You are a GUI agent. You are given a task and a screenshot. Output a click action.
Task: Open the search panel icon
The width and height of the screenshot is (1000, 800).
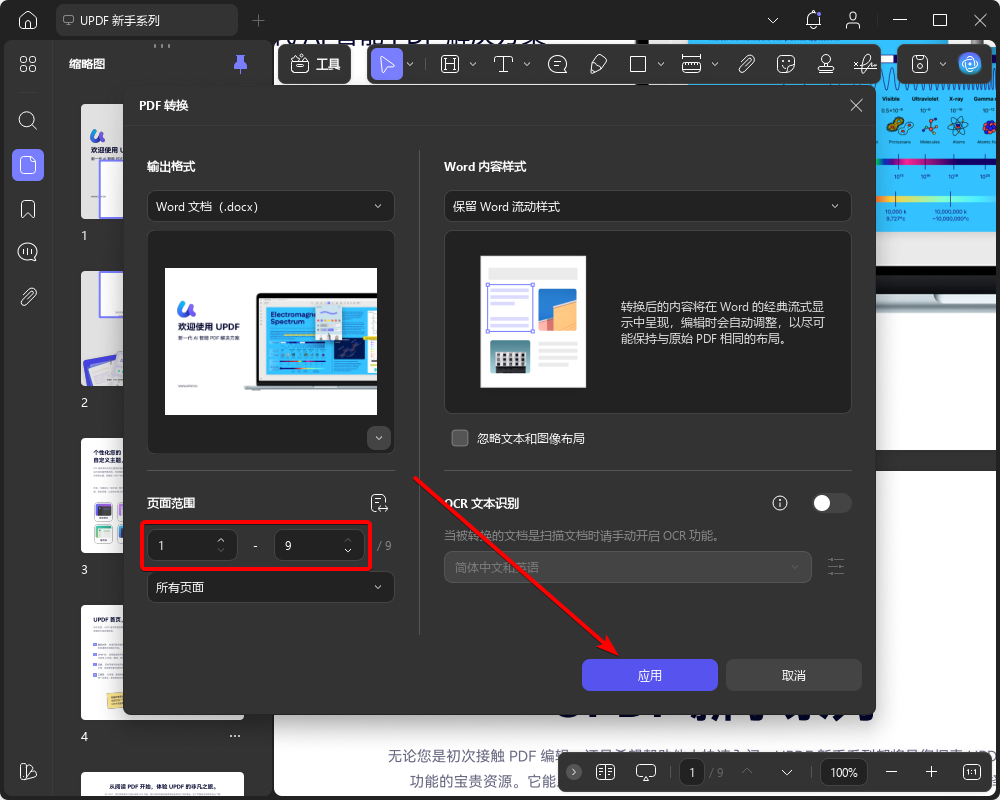27,121
